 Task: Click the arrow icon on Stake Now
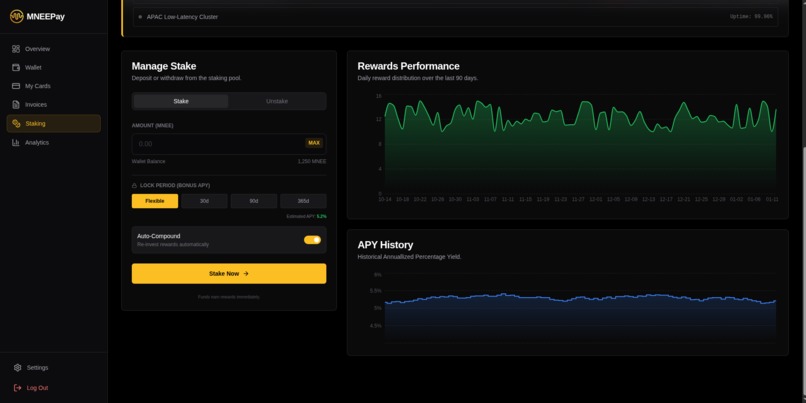(246, 273)
